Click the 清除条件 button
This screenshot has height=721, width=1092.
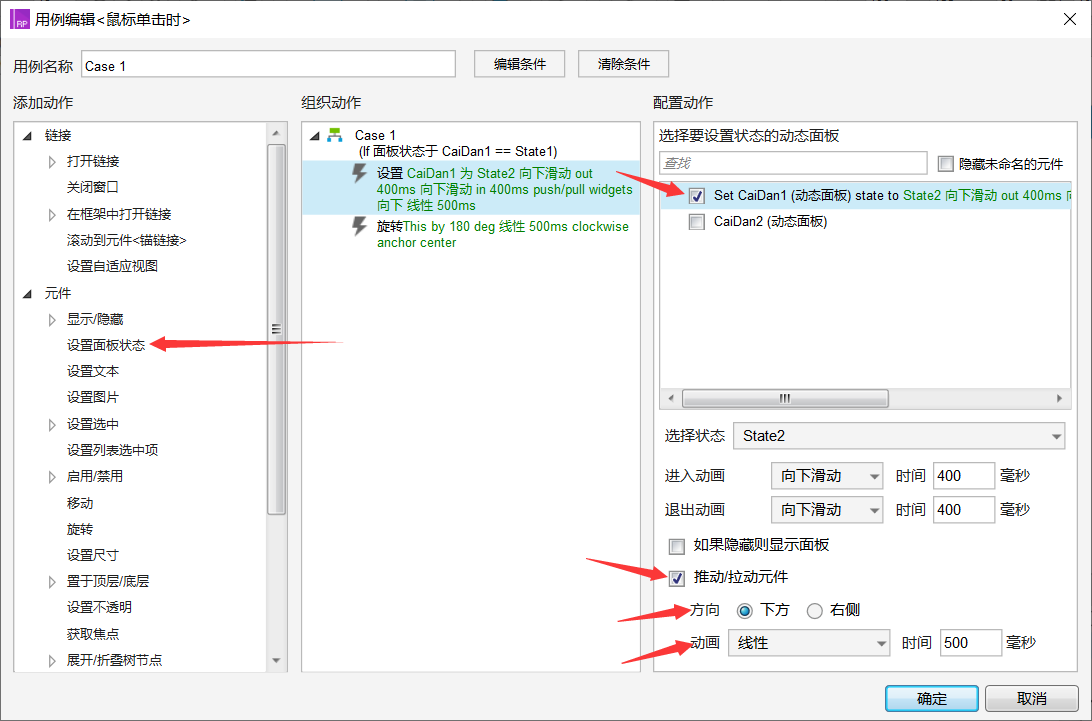[x=623, y=64]
